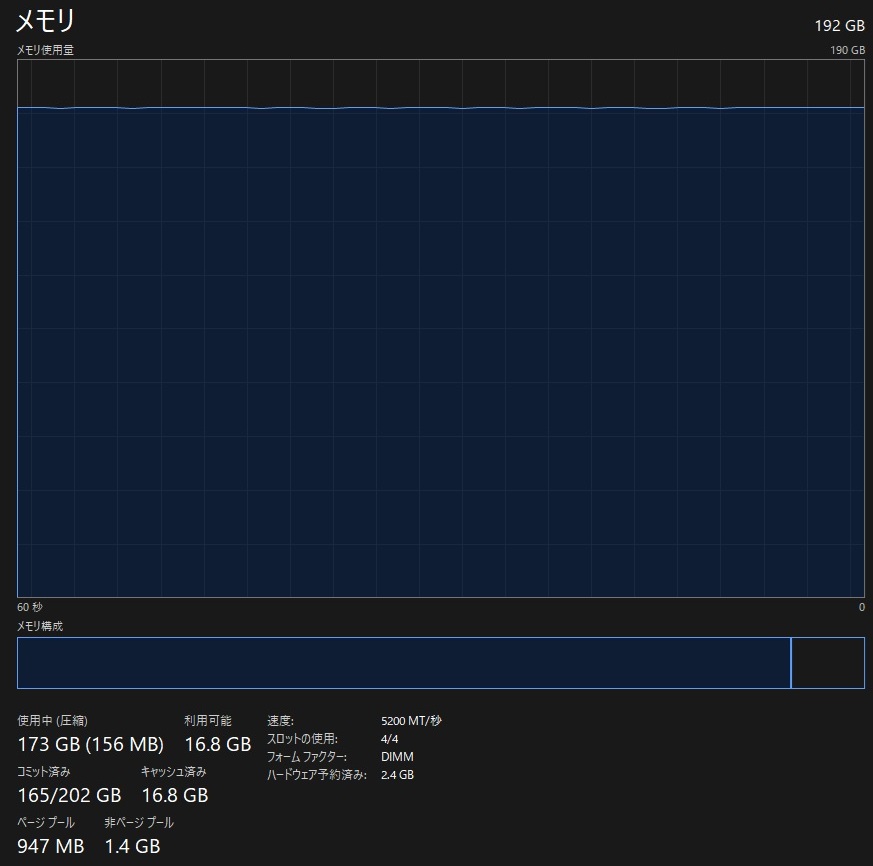Screen dimensions: 873x866
Task: Click the 使用中 (圧縮) label
Action: (x=54, y=720)
